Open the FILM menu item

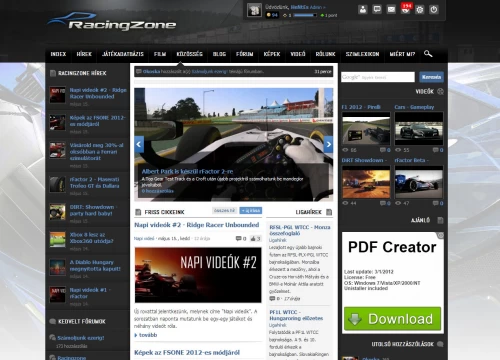coord(160,54)
